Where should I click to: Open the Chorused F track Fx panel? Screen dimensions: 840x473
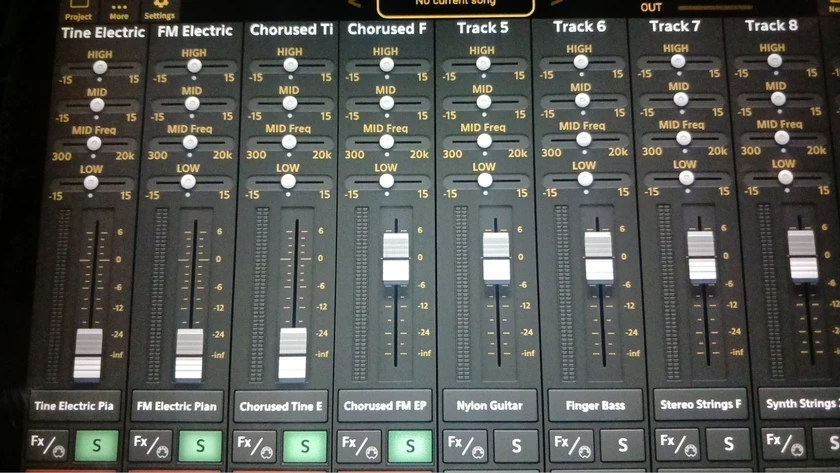coord(358,445)
